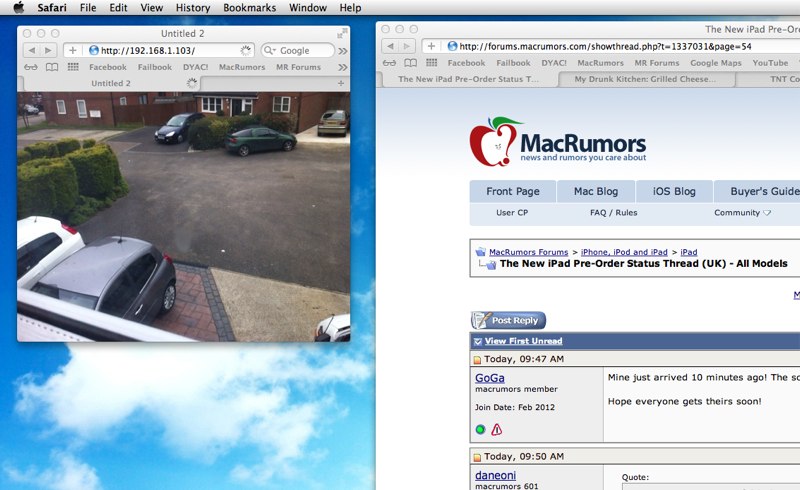The height and width of the screenshot is (490, 800).
Task: Open daneoni user profile
Action: 495,475
